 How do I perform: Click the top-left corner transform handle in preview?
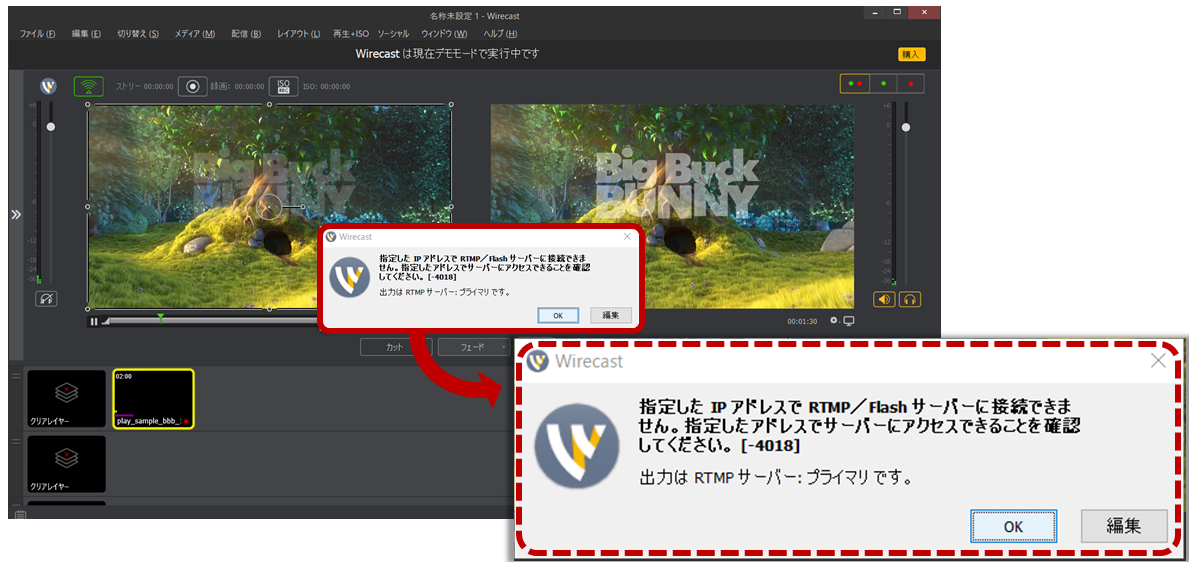tap(87, 105)
